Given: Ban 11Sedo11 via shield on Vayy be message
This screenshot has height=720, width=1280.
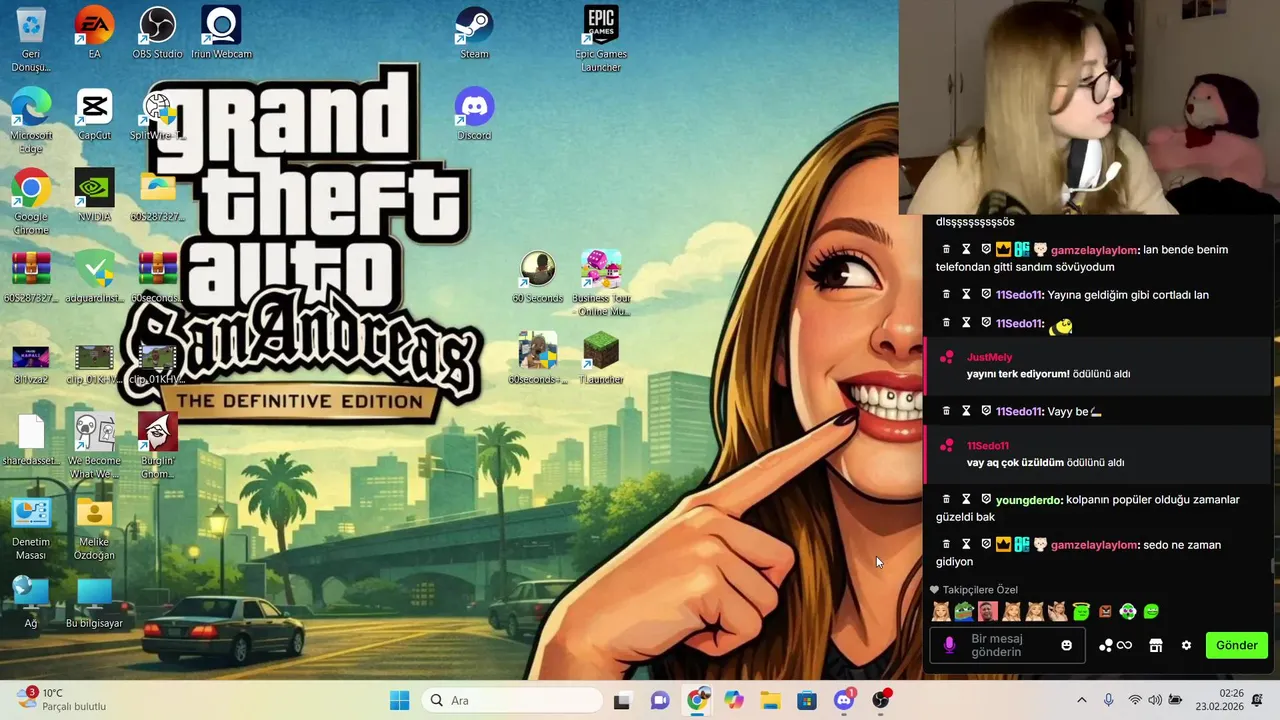Looking at the screenshot, I should pos(986,411).
